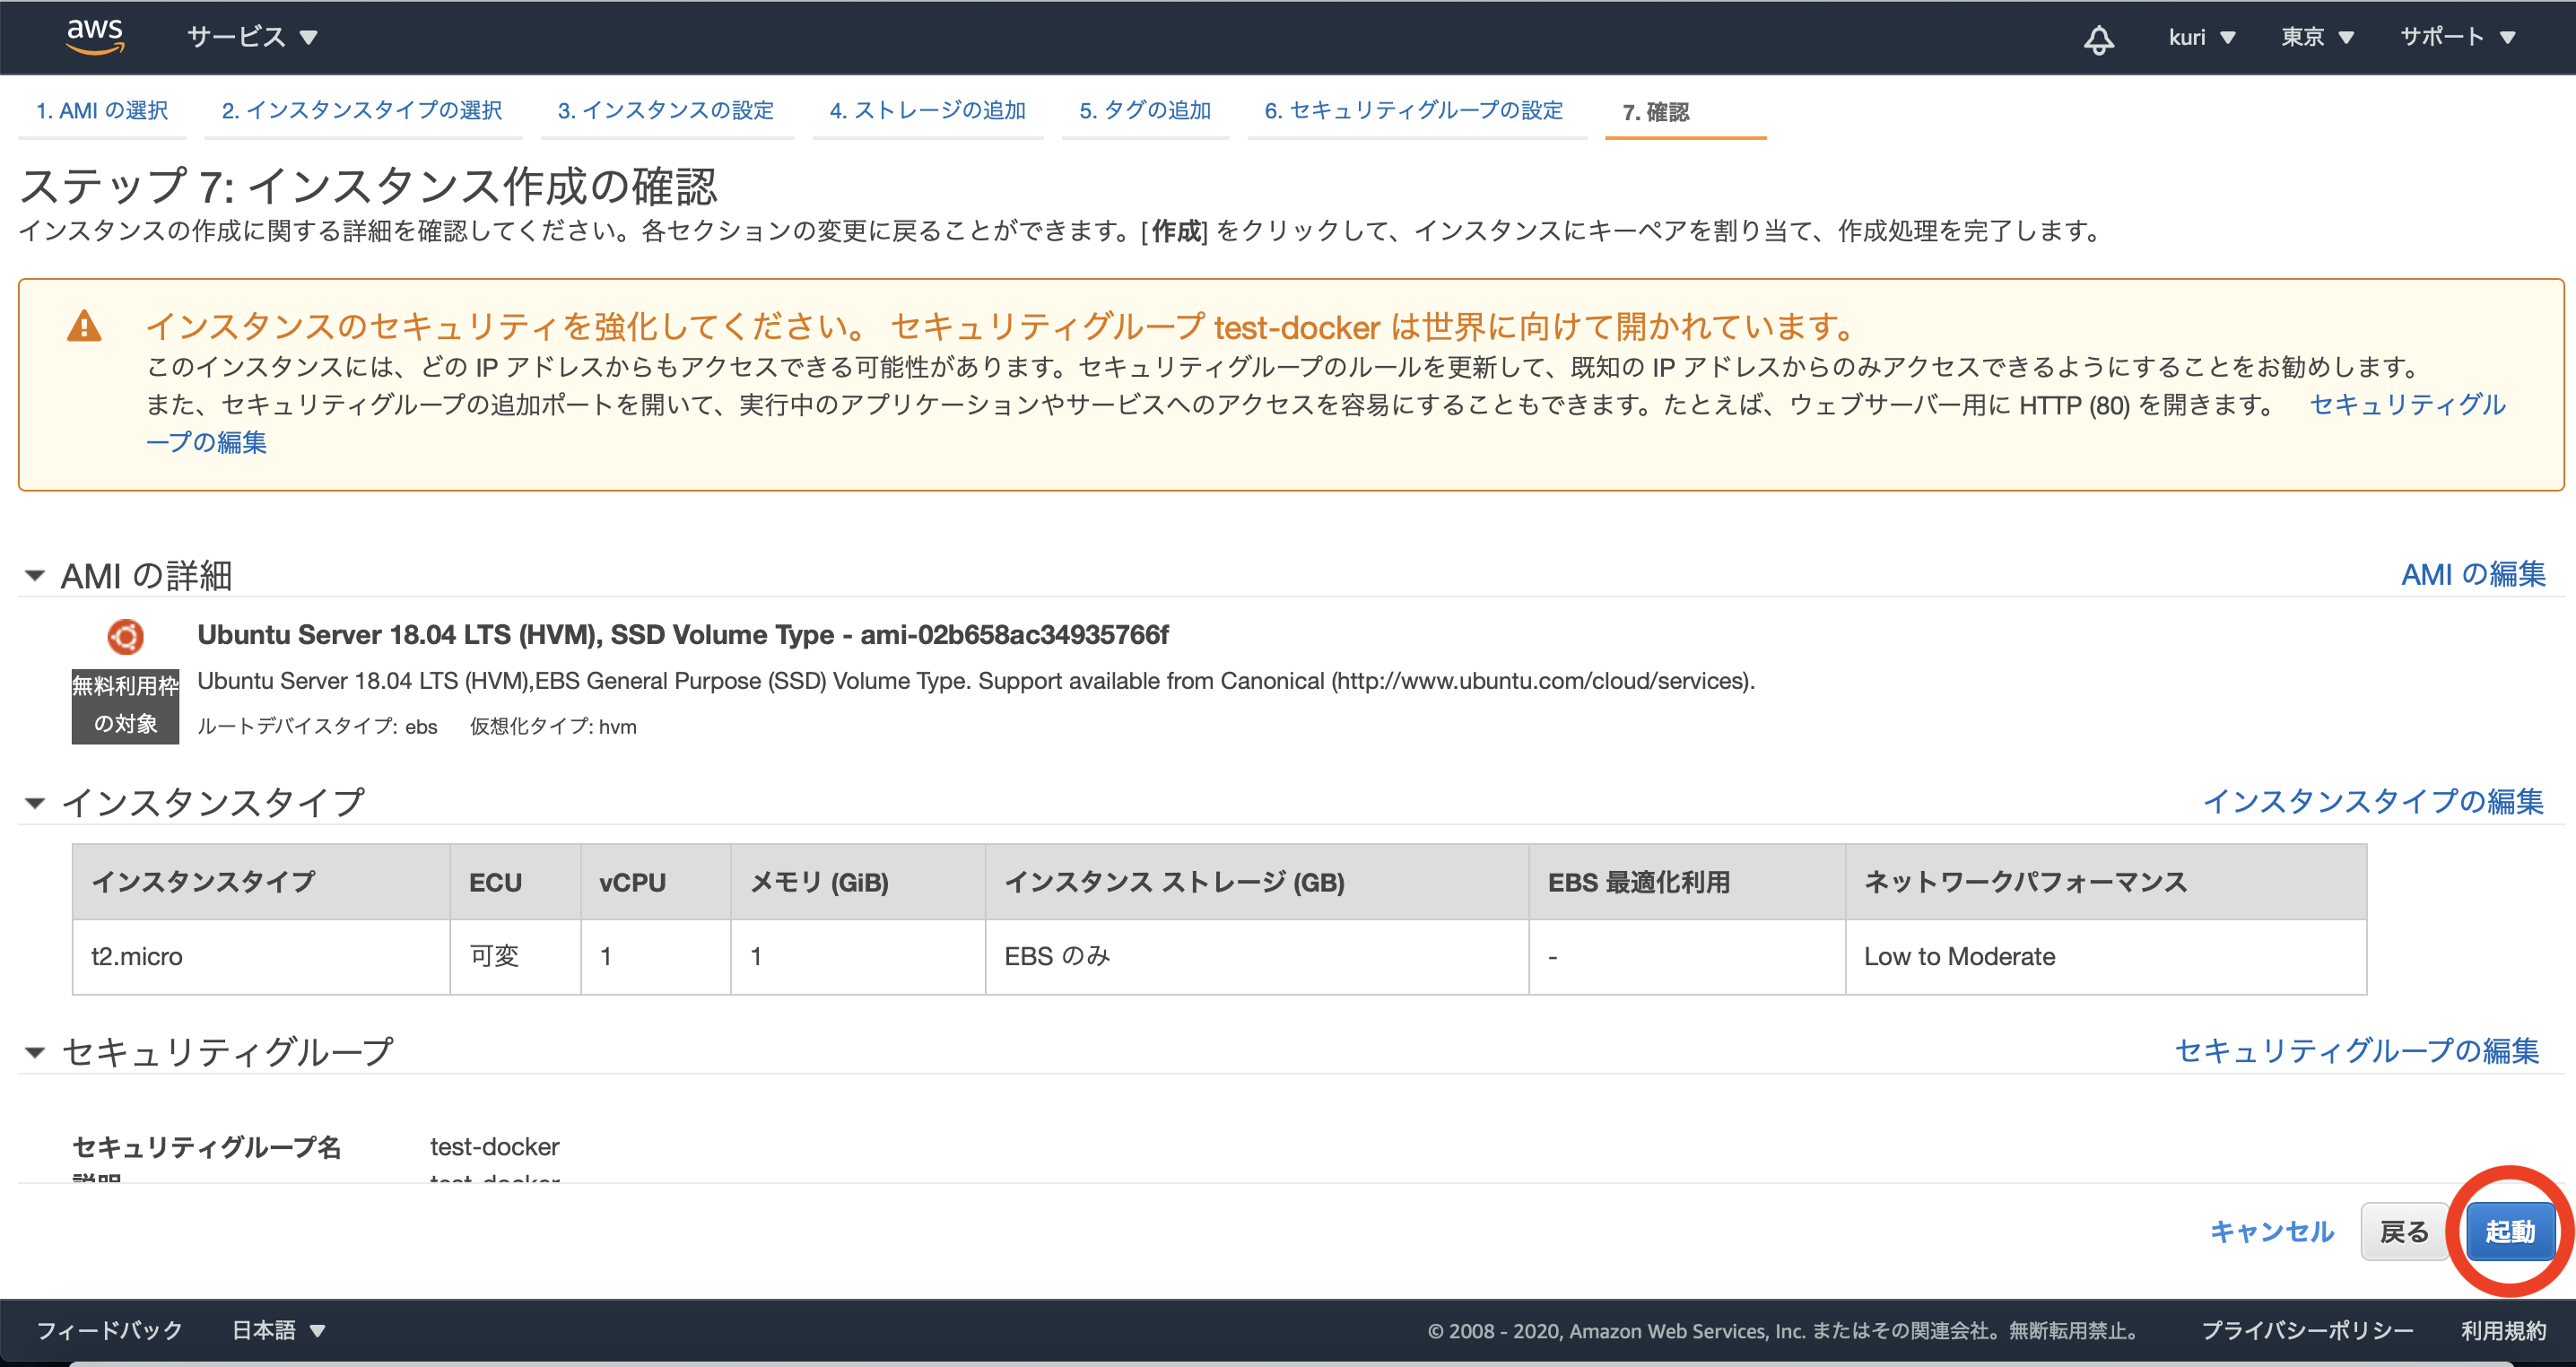Go to step 4. ストレージの追加 tab
Screen dimensions: 2576x1367
927,110
